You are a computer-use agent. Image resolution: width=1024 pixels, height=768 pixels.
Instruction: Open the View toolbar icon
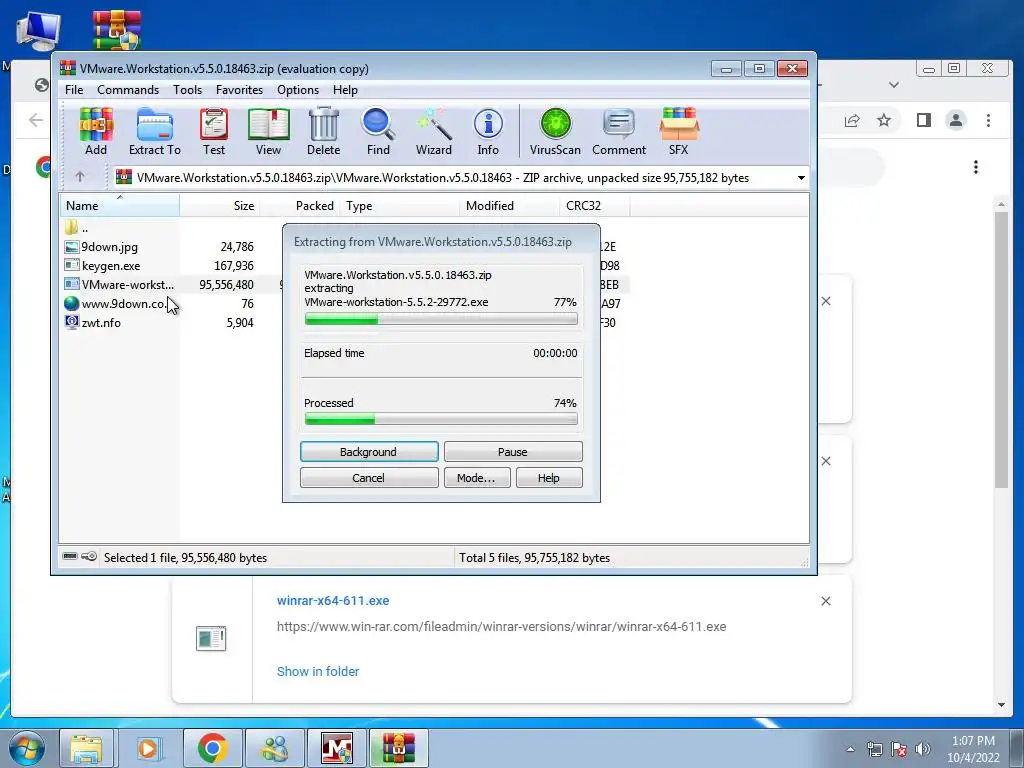pos(268,131)
